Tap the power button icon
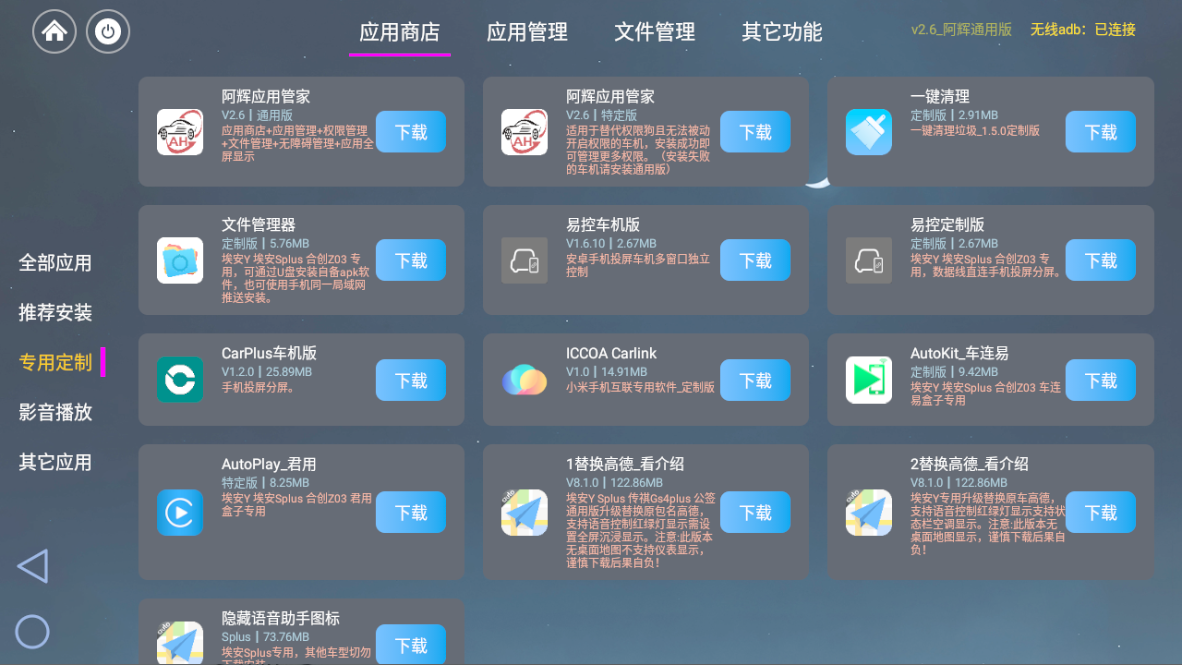1182x665 pixels. coord(108,32)
